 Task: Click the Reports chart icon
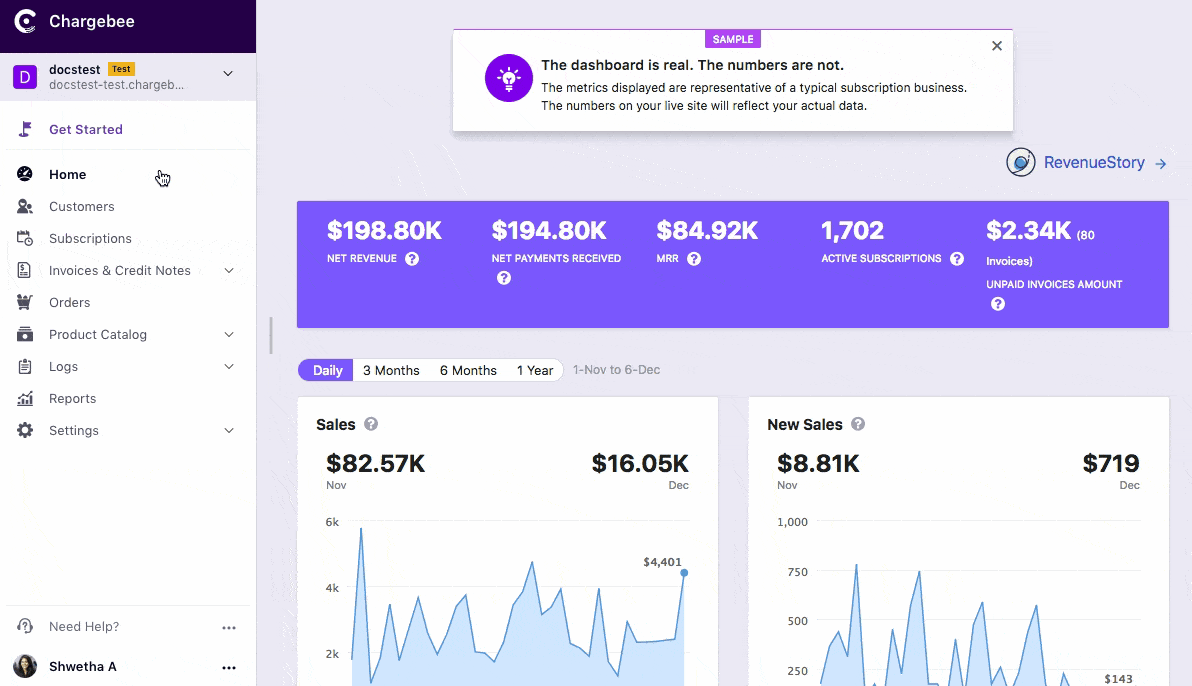tap(25, 399)
